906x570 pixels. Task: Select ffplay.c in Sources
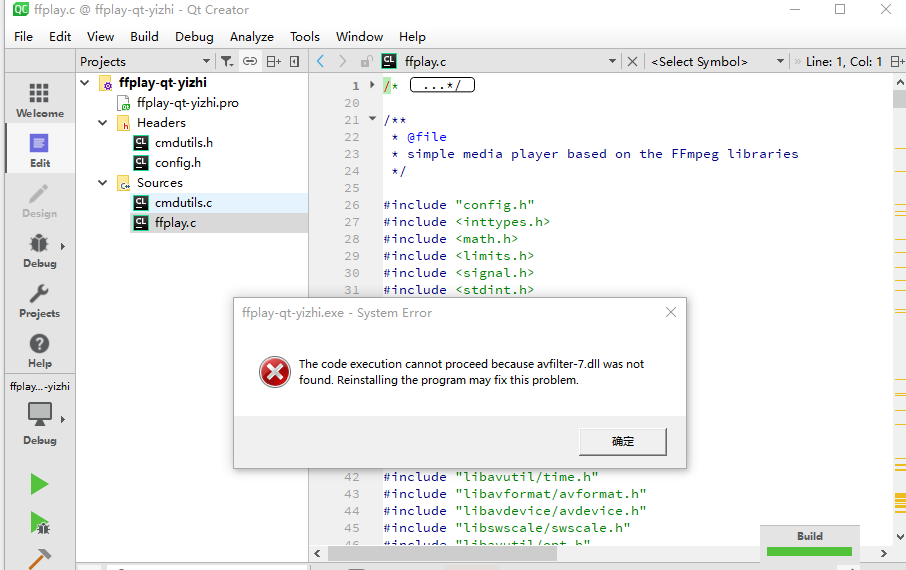pyautogui.click(x=175, y=223)
